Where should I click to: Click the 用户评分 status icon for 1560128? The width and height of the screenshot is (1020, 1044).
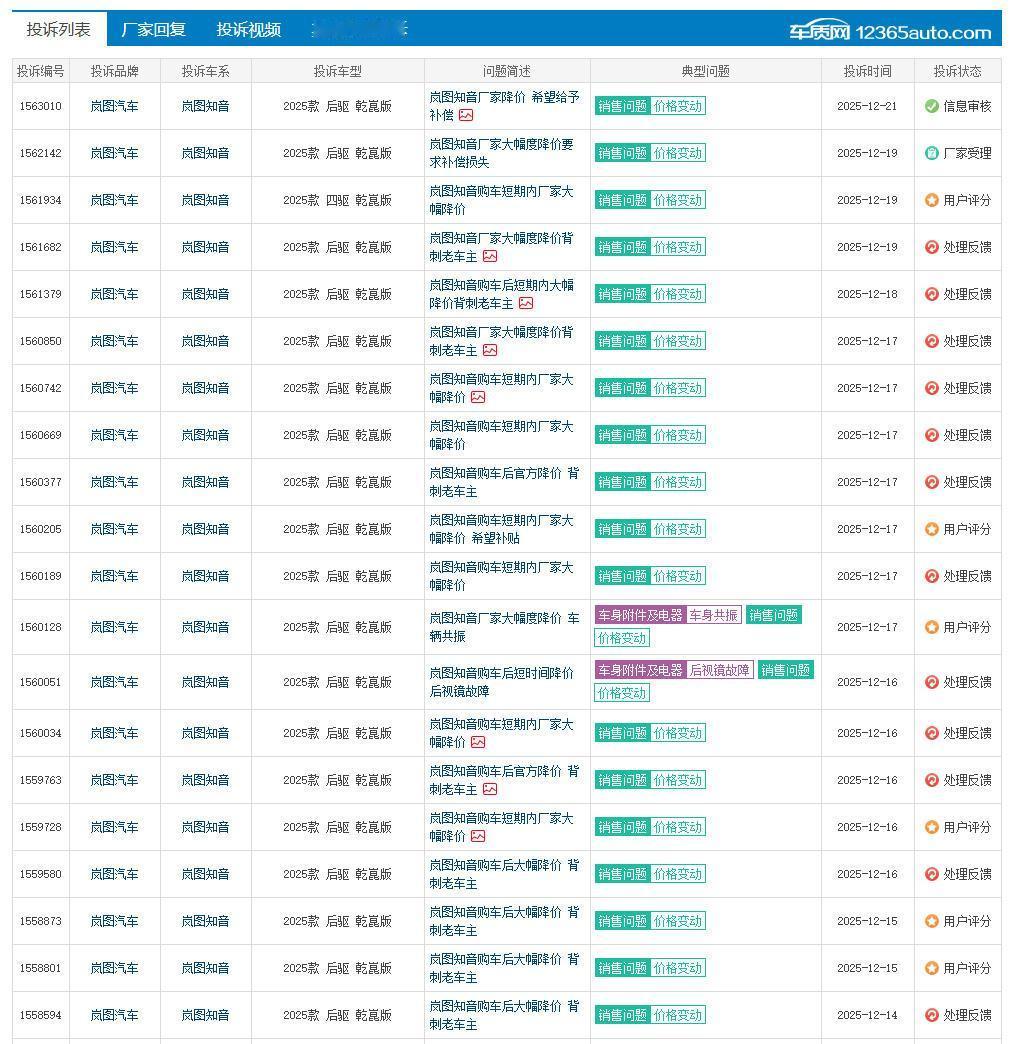click(x=931, y=627)
